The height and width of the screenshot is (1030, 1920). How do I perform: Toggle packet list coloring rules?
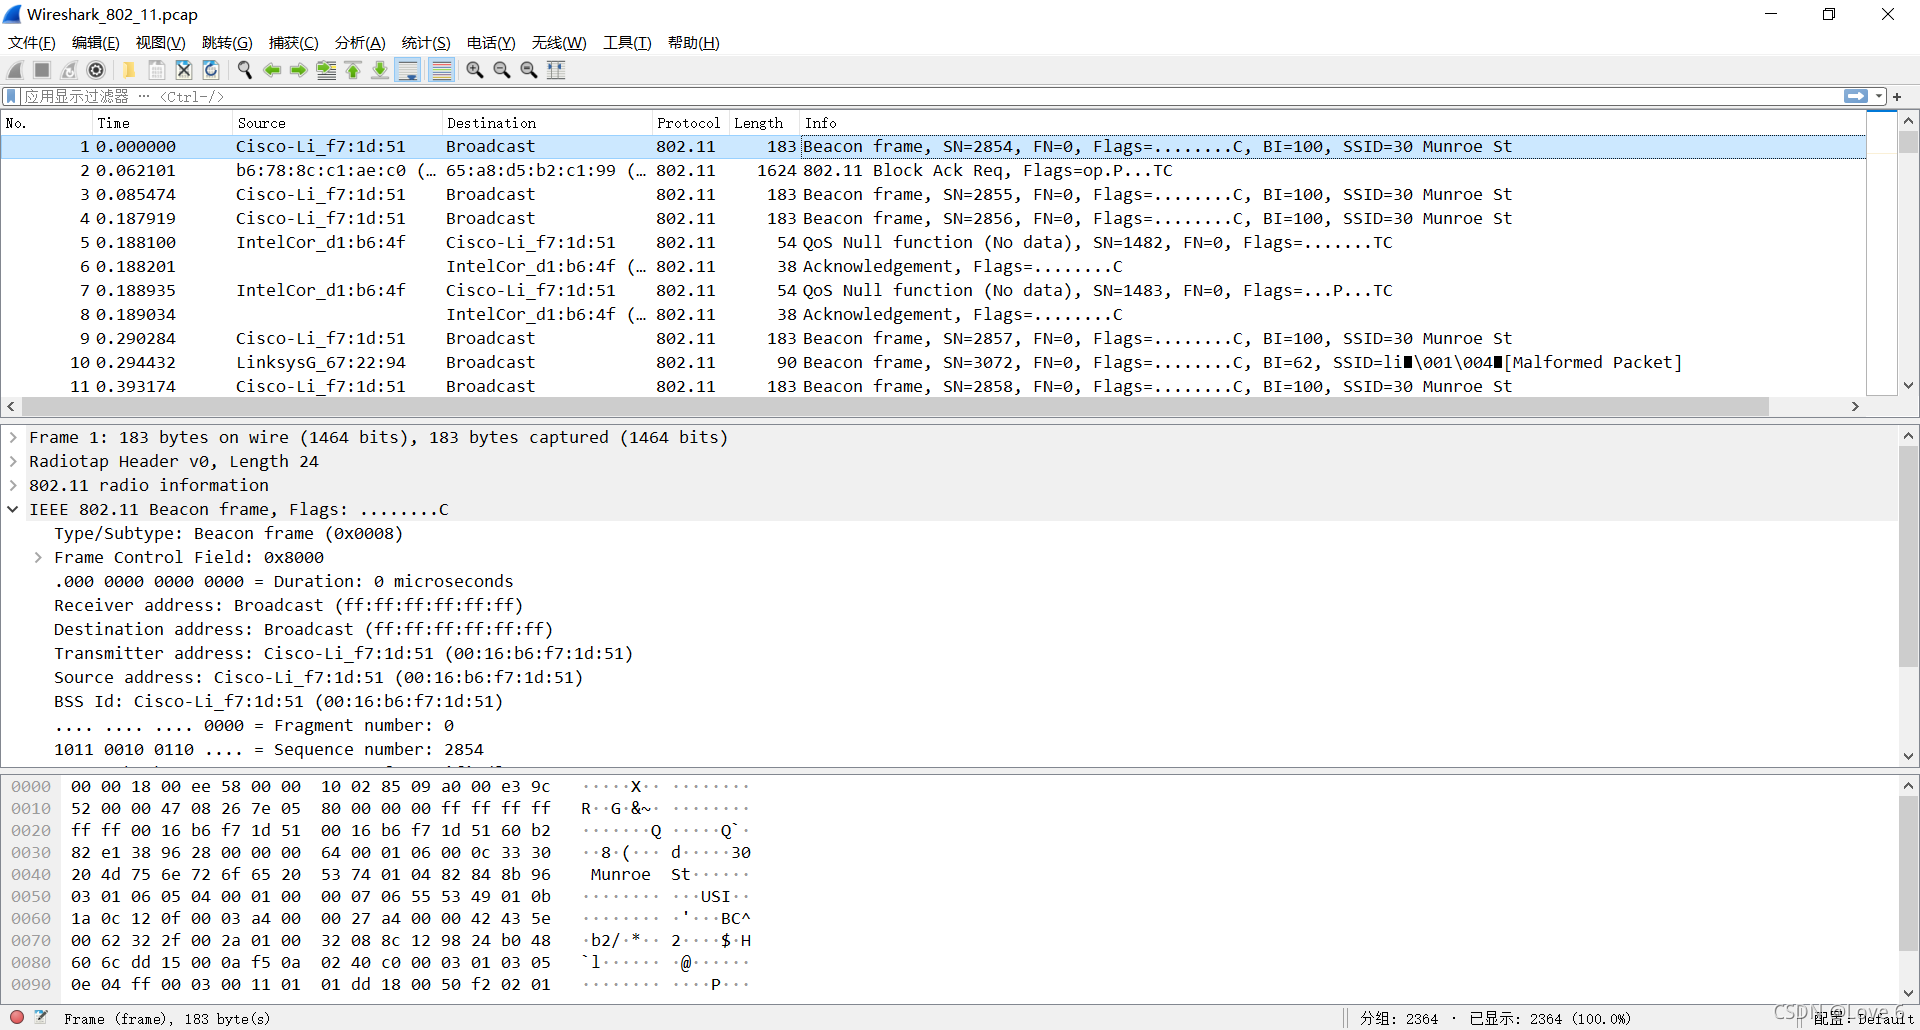441,70
